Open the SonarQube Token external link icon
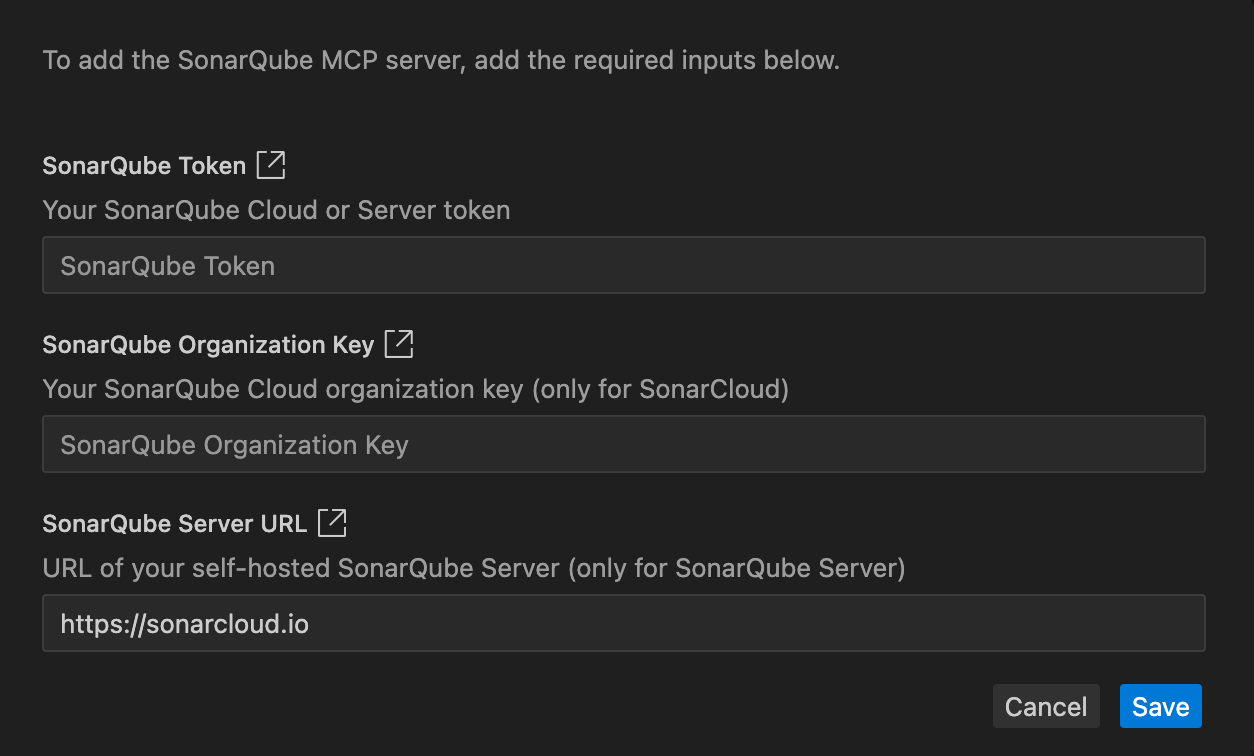 point(271,165)
